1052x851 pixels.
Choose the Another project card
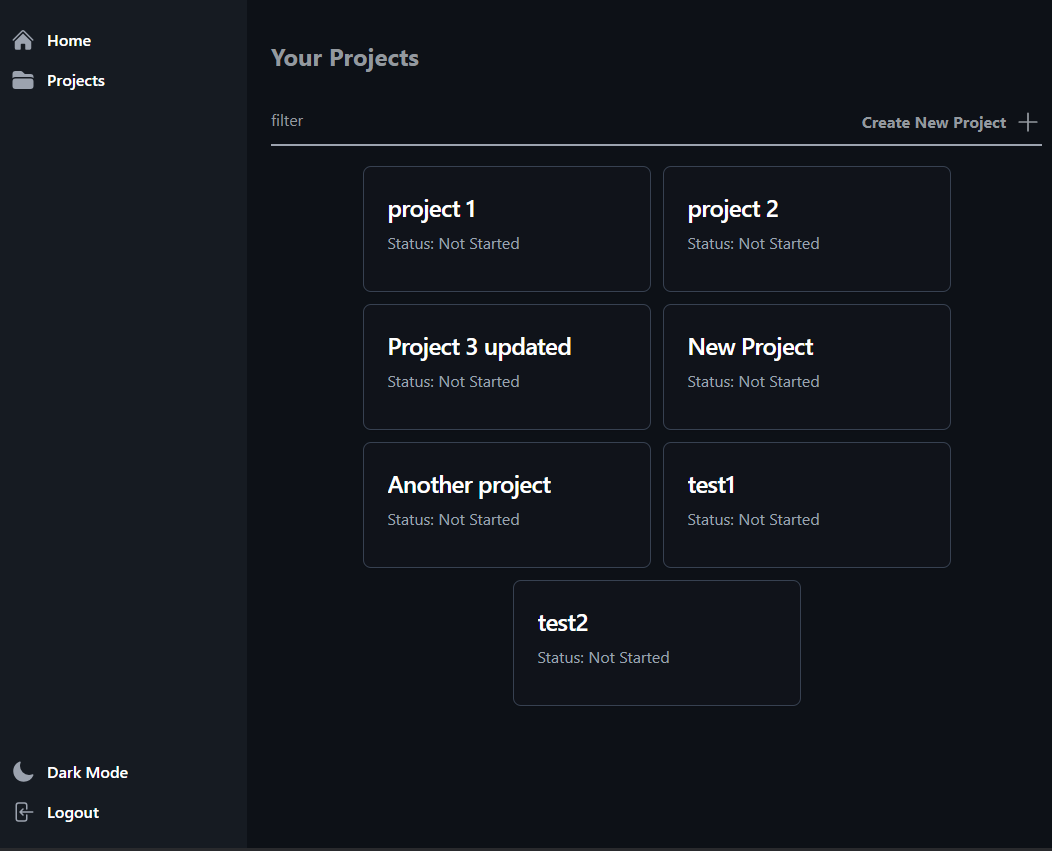506,505
